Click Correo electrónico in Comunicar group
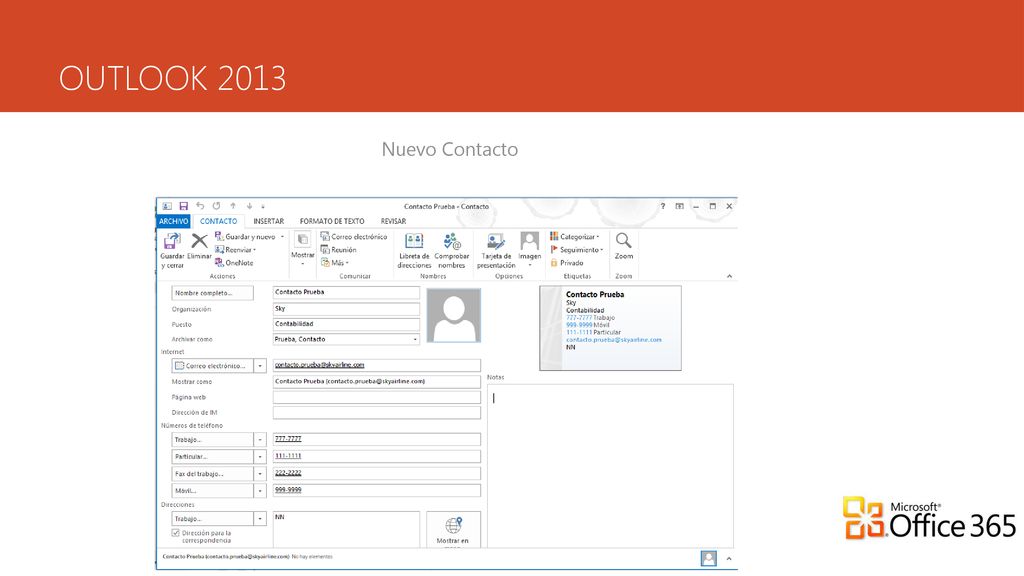Screen dimensions: 1024x576 [354, 237]
